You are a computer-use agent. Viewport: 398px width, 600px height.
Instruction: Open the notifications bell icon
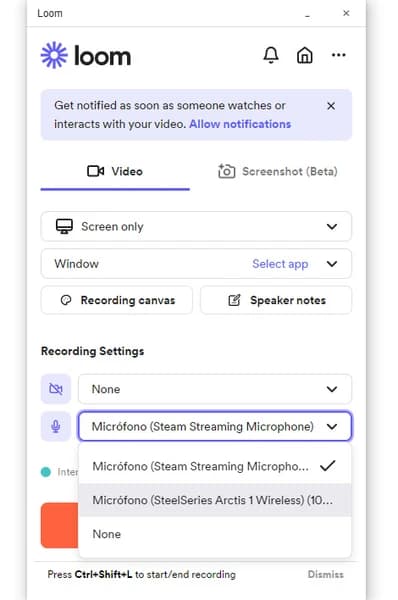click(271, 55)
